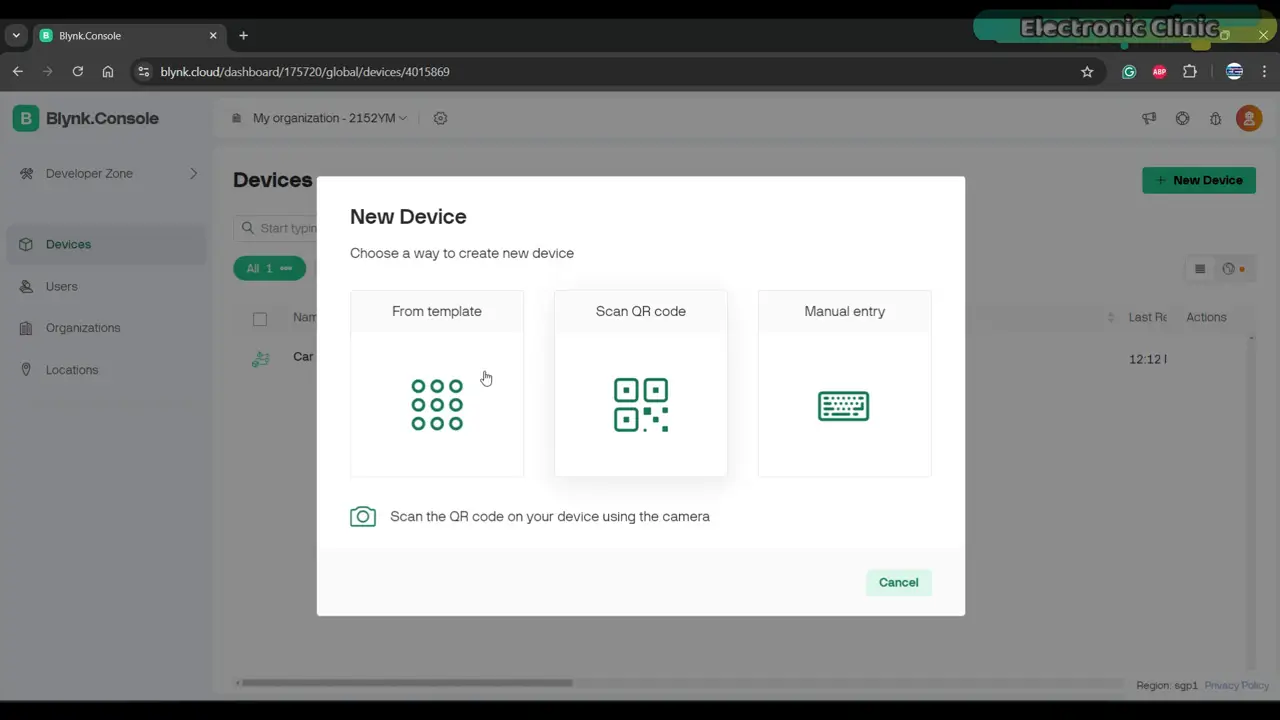Open organization settings gear icon
1280x720 pixels.
440,118
